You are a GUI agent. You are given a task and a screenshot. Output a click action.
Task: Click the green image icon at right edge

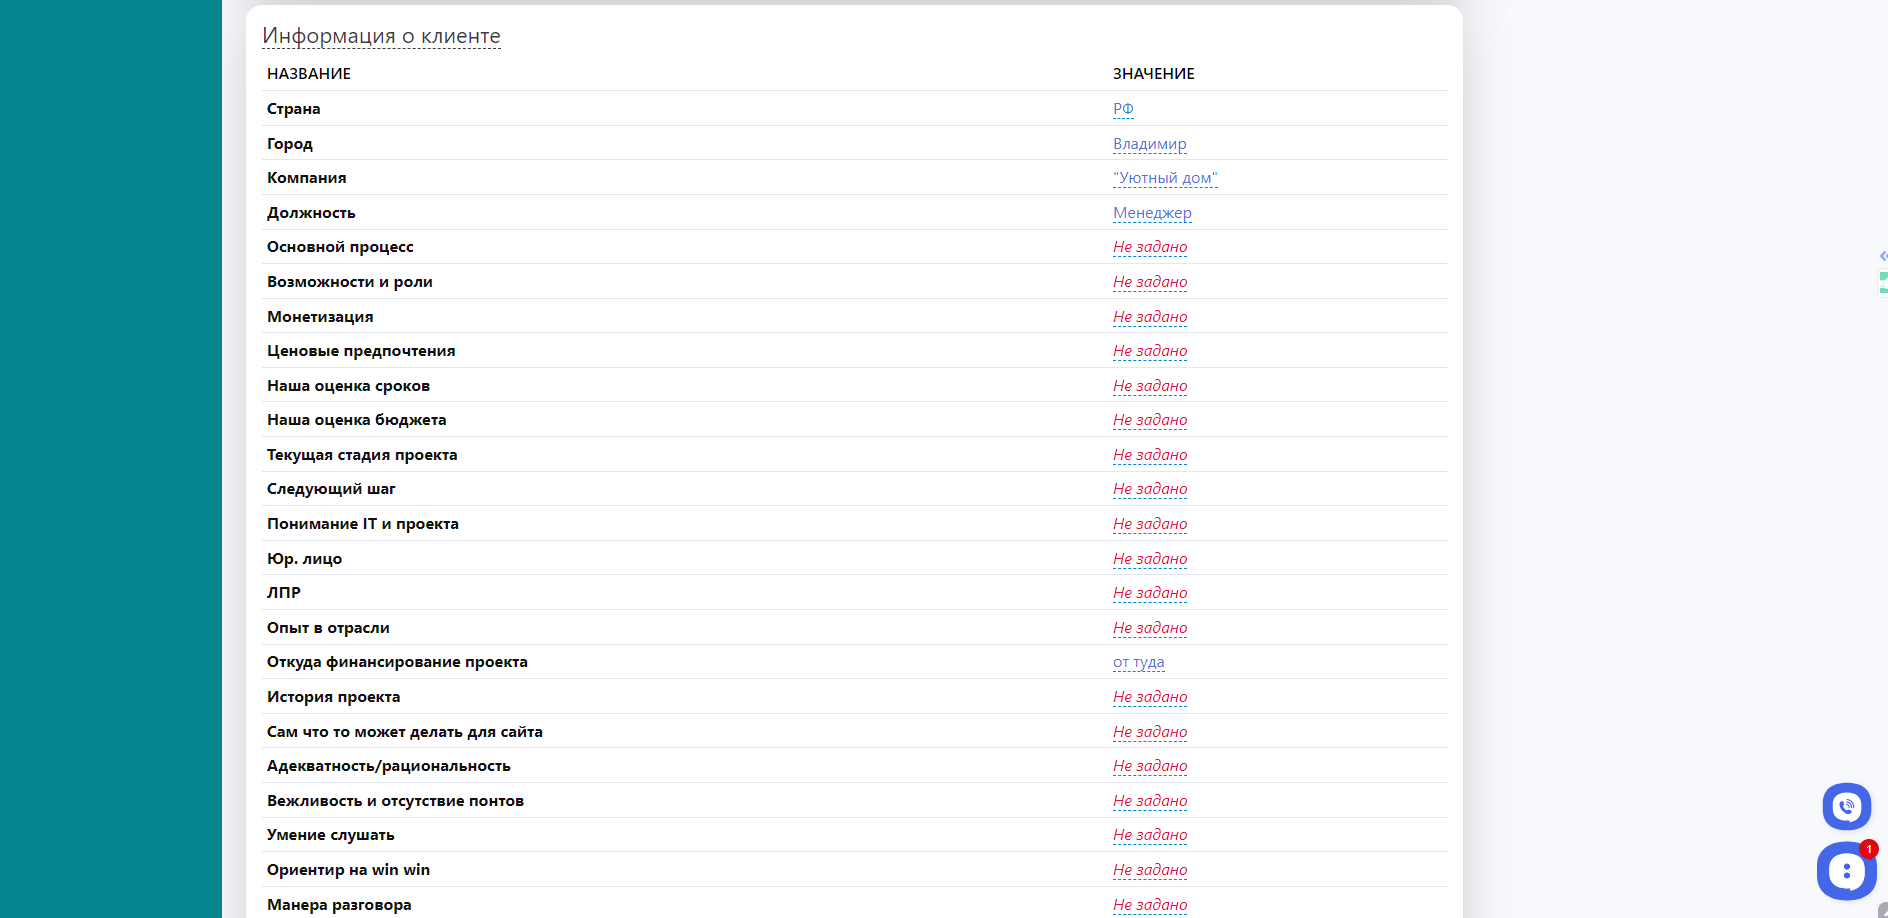tap(1883, 283)
